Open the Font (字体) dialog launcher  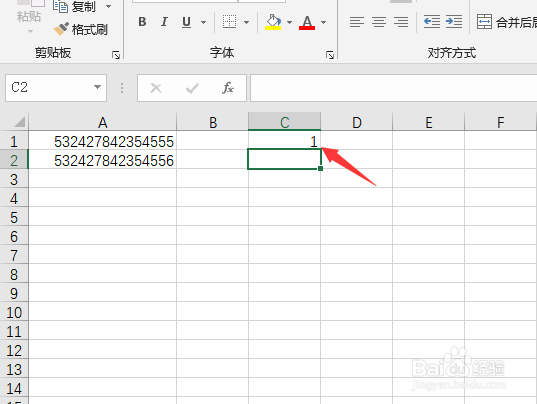click(330, 55)
